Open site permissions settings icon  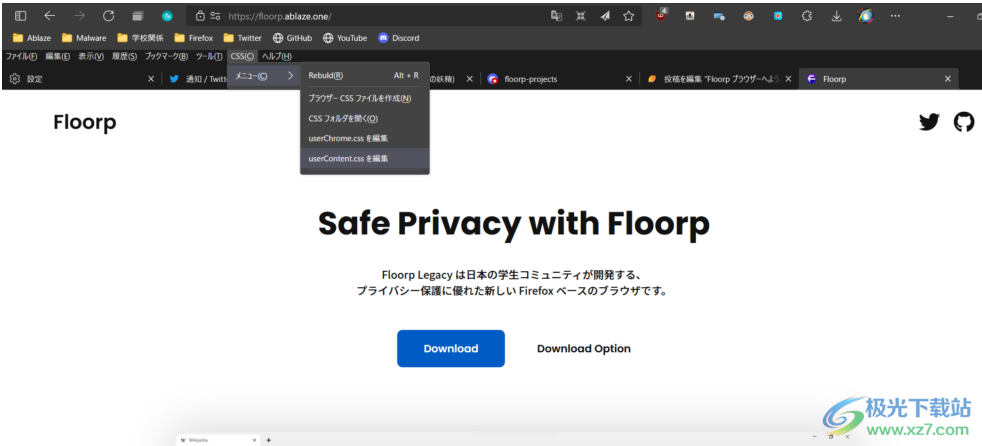coord(215,16)
